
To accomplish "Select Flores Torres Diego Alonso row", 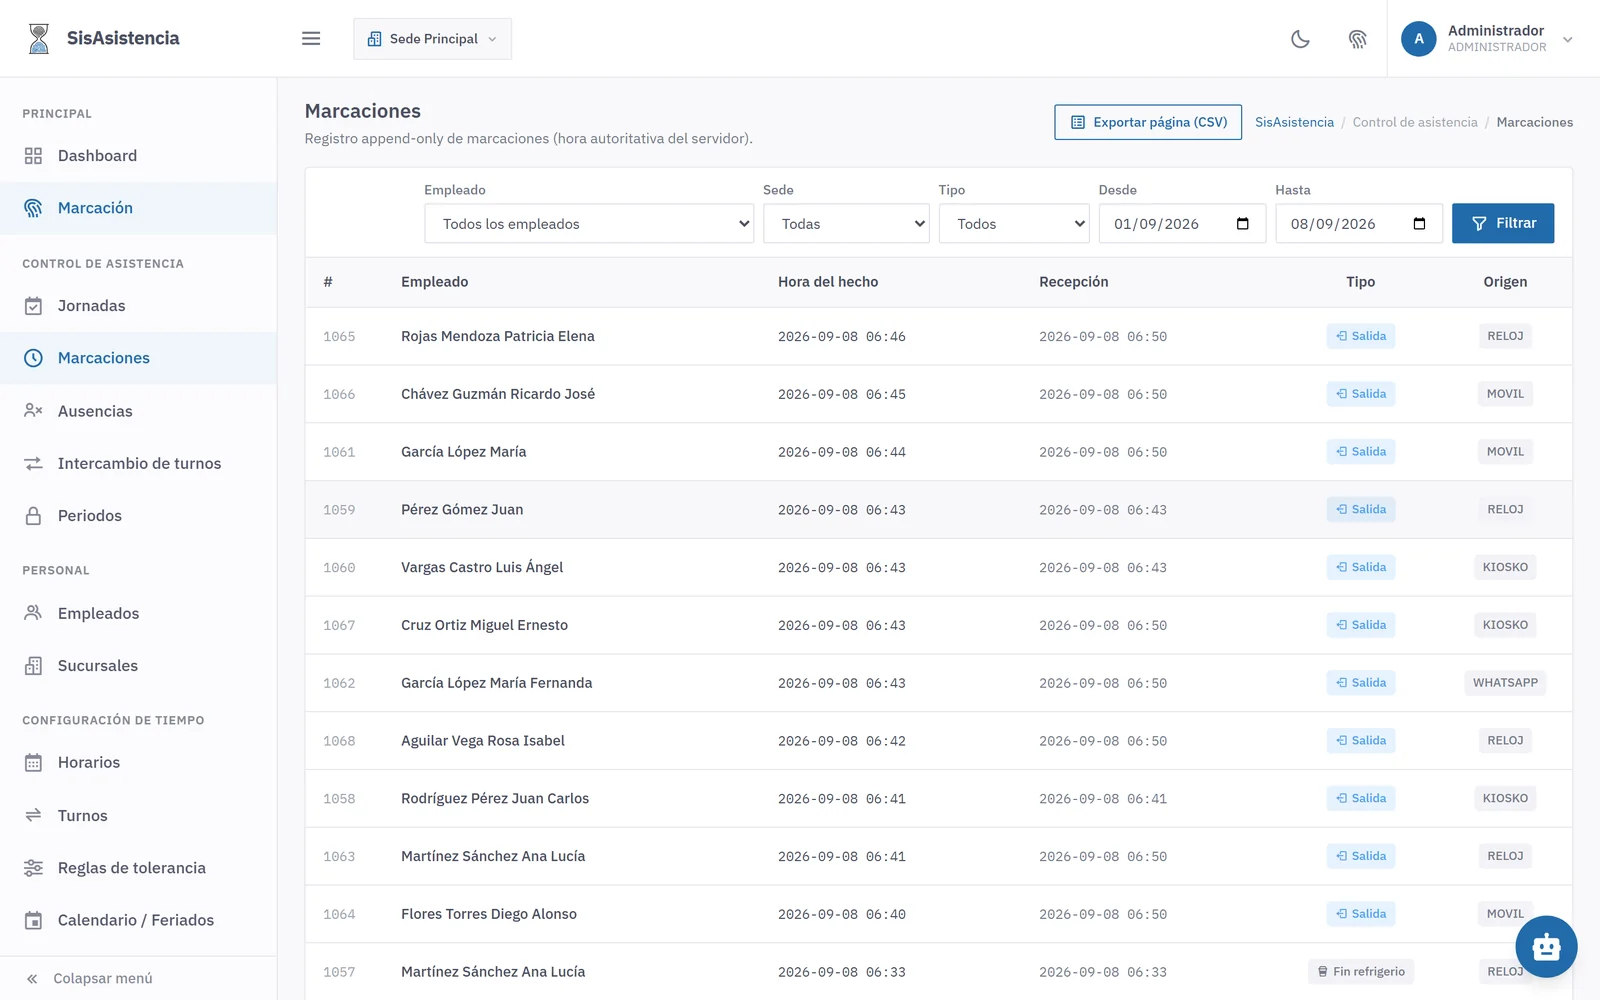I will coord(938,914).
